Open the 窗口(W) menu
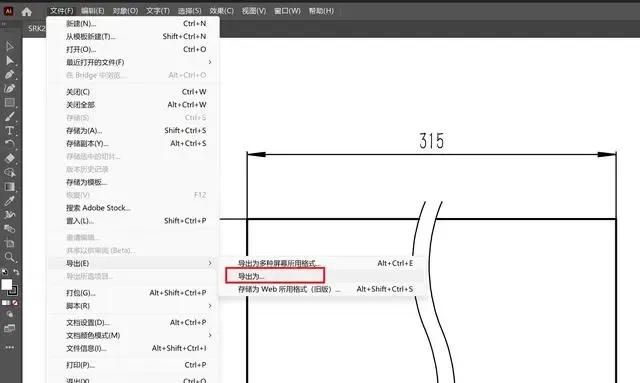This screenshot has height=383, width=640. click(x=287, y=11)
